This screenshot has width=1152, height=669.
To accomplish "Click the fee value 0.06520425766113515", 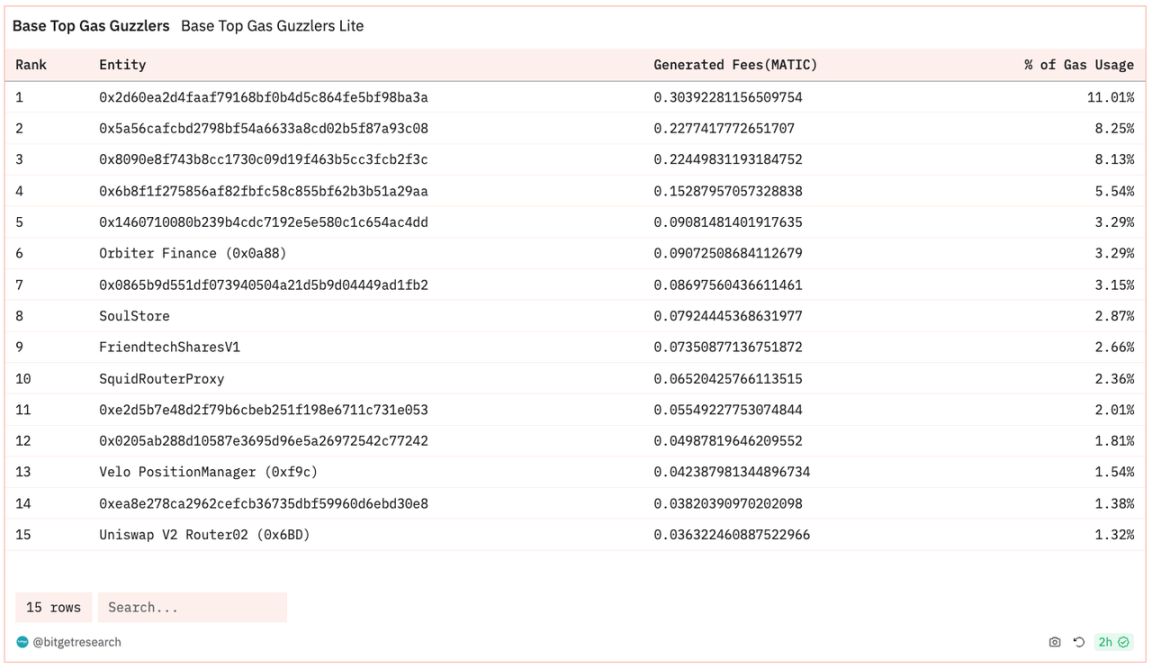I will click(x=728, y=379).
